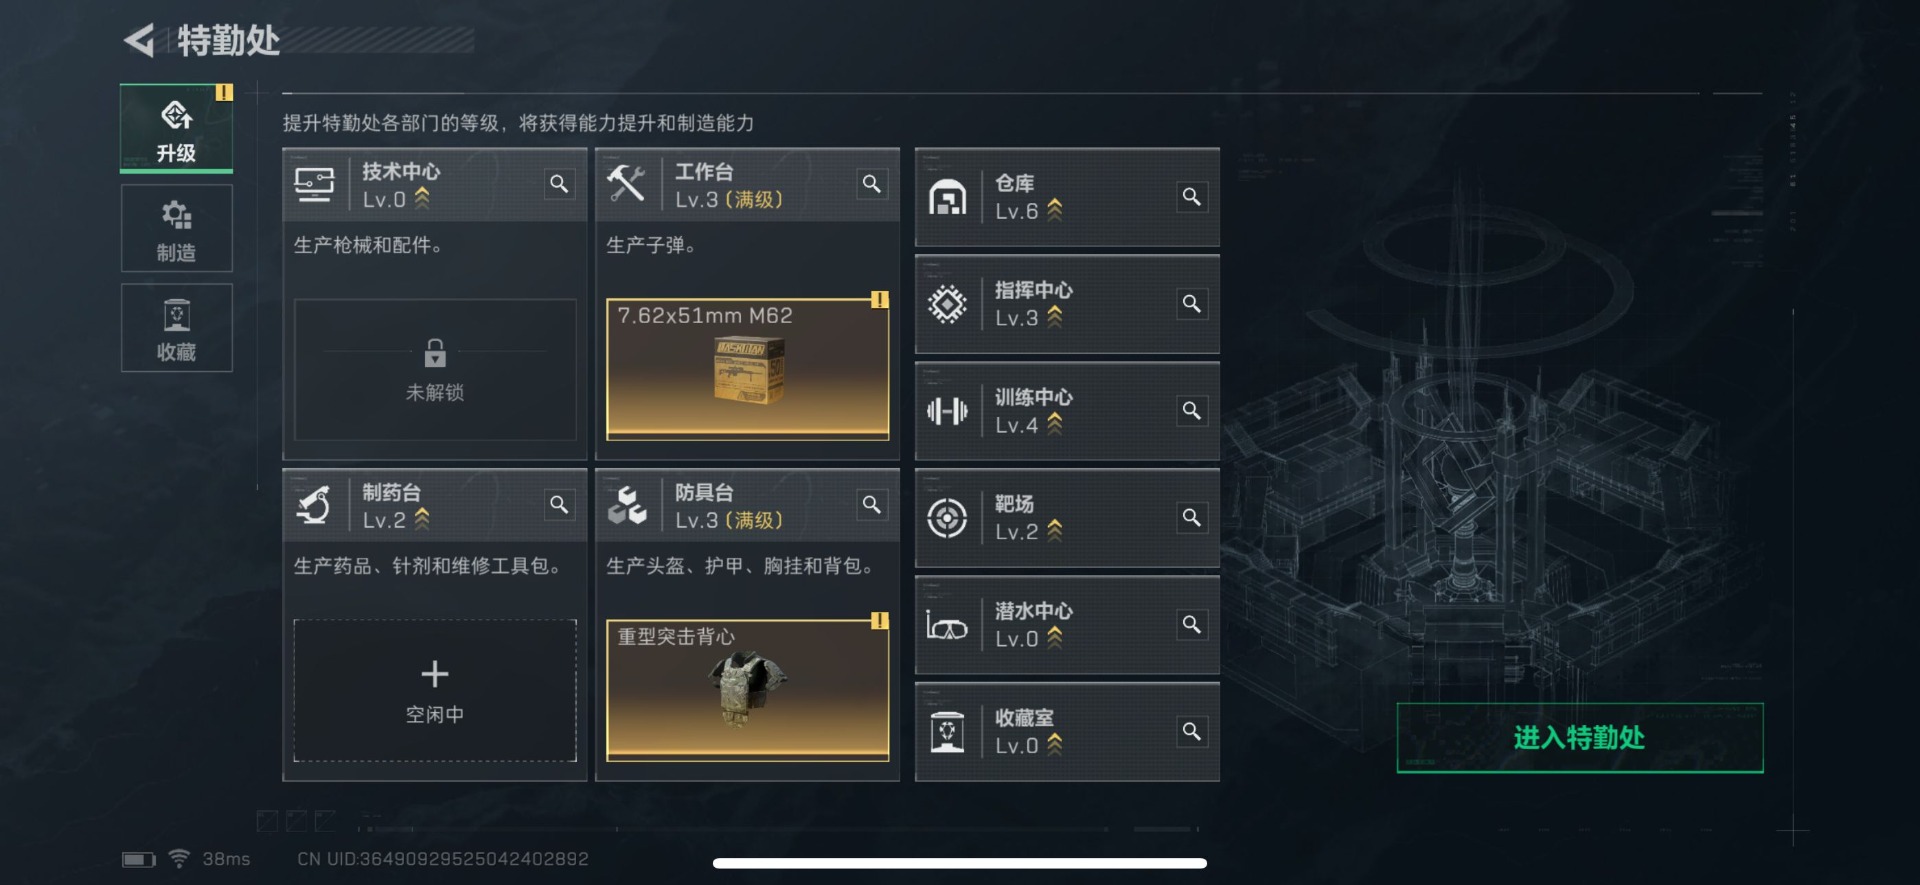The width and height of the screenshot is (1920, 885).
Task: Click the locked 未解锁 production slot
Action: pyautogui.click(x=435, y=369)
